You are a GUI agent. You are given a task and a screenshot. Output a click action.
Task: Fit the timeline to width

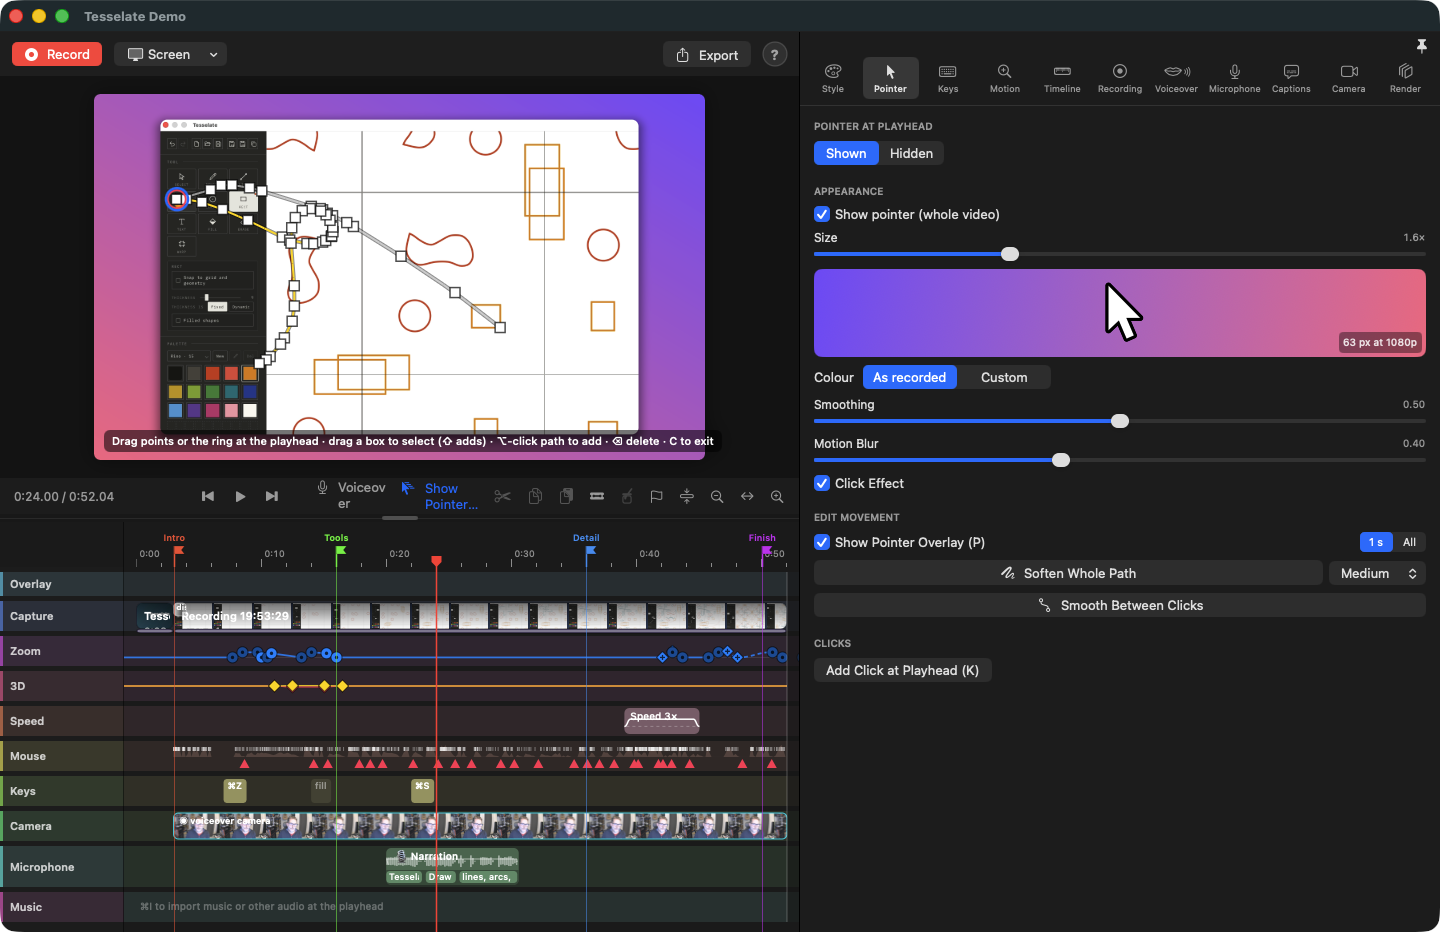coord(747,496)
